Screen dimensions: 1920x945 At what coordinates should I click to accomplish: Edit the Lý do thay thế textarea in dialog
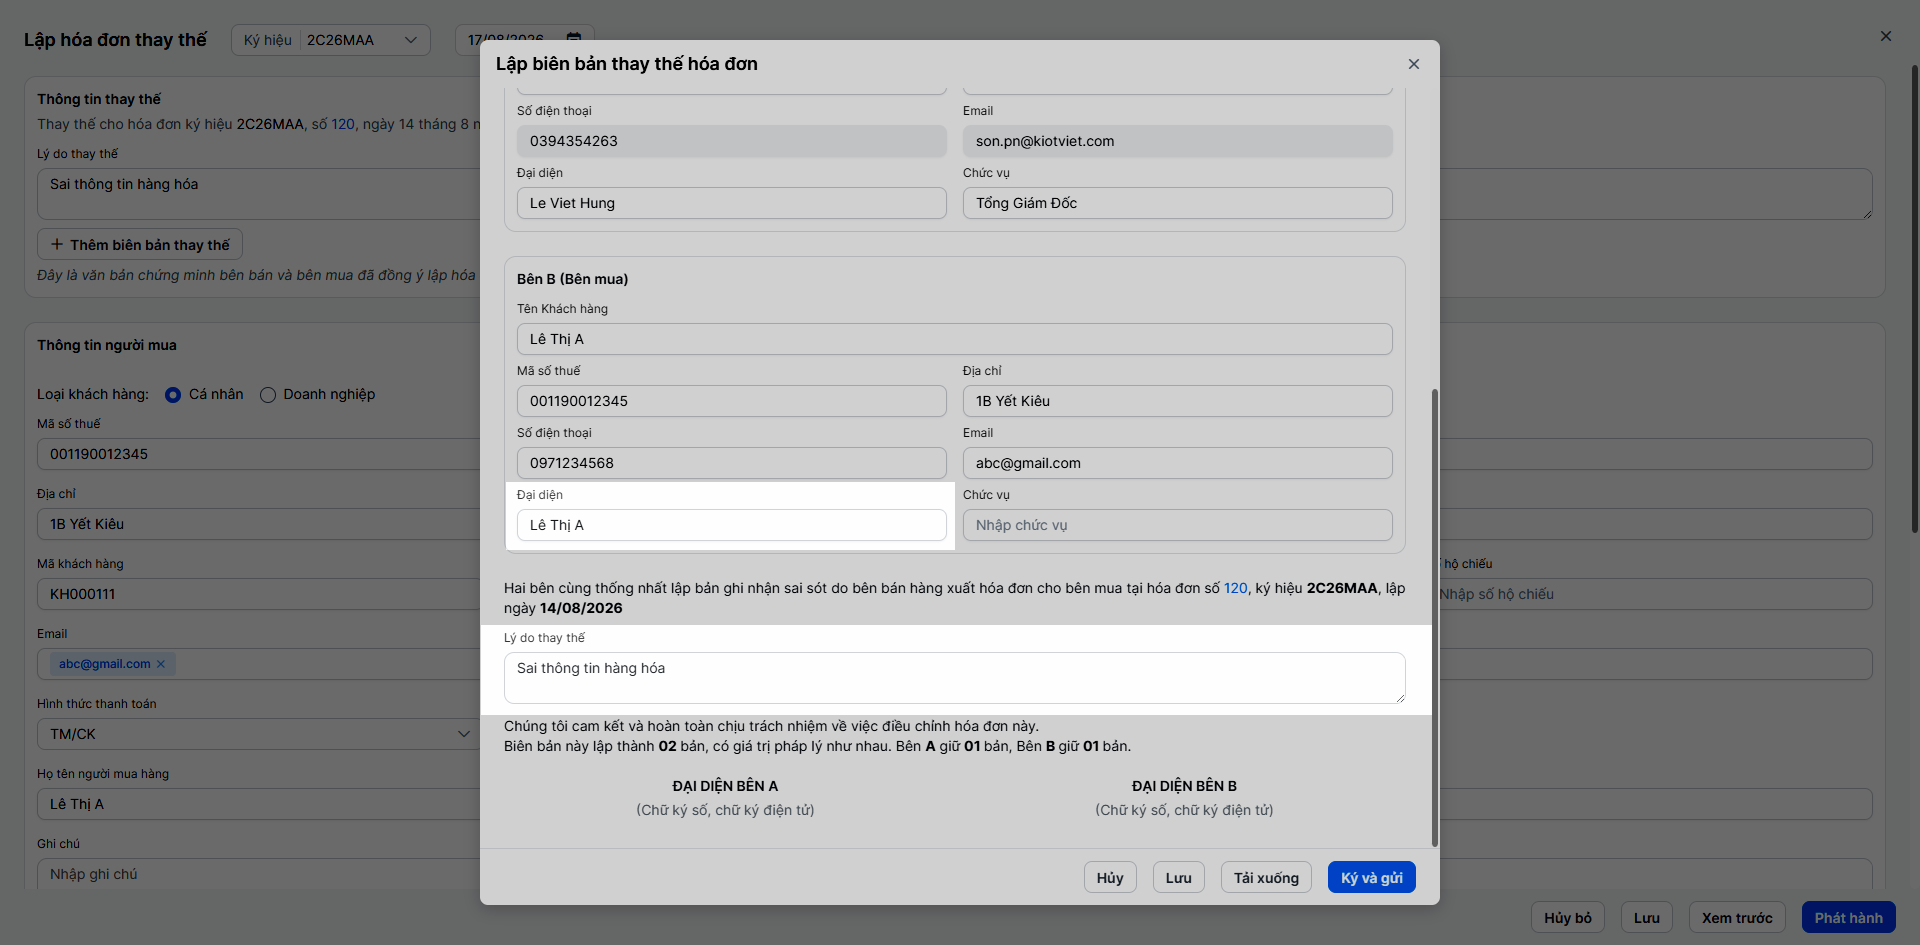coord(955,678)
